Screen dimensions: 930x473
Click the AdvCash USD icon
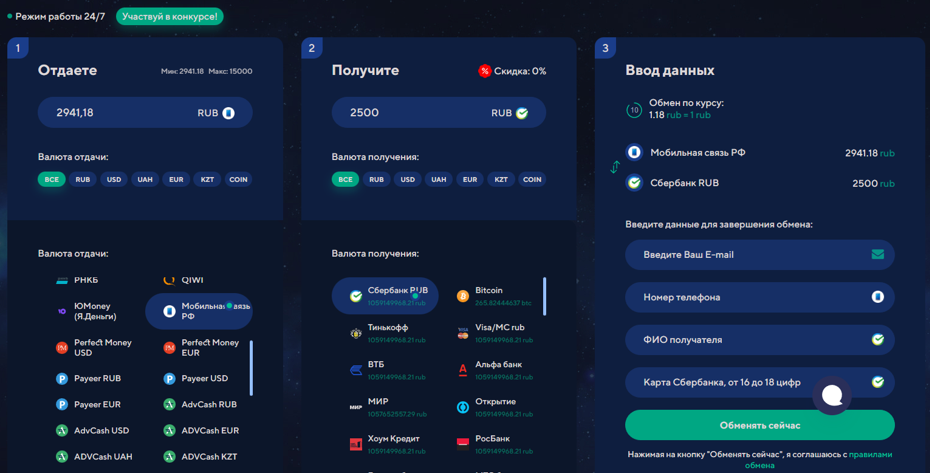(x=62, y=431)
